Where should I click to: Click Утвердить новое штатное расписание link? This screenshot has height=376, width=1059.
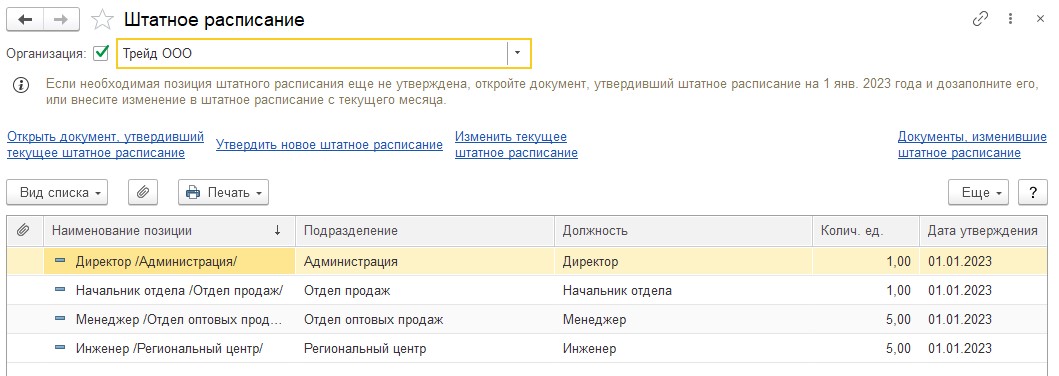330,144
